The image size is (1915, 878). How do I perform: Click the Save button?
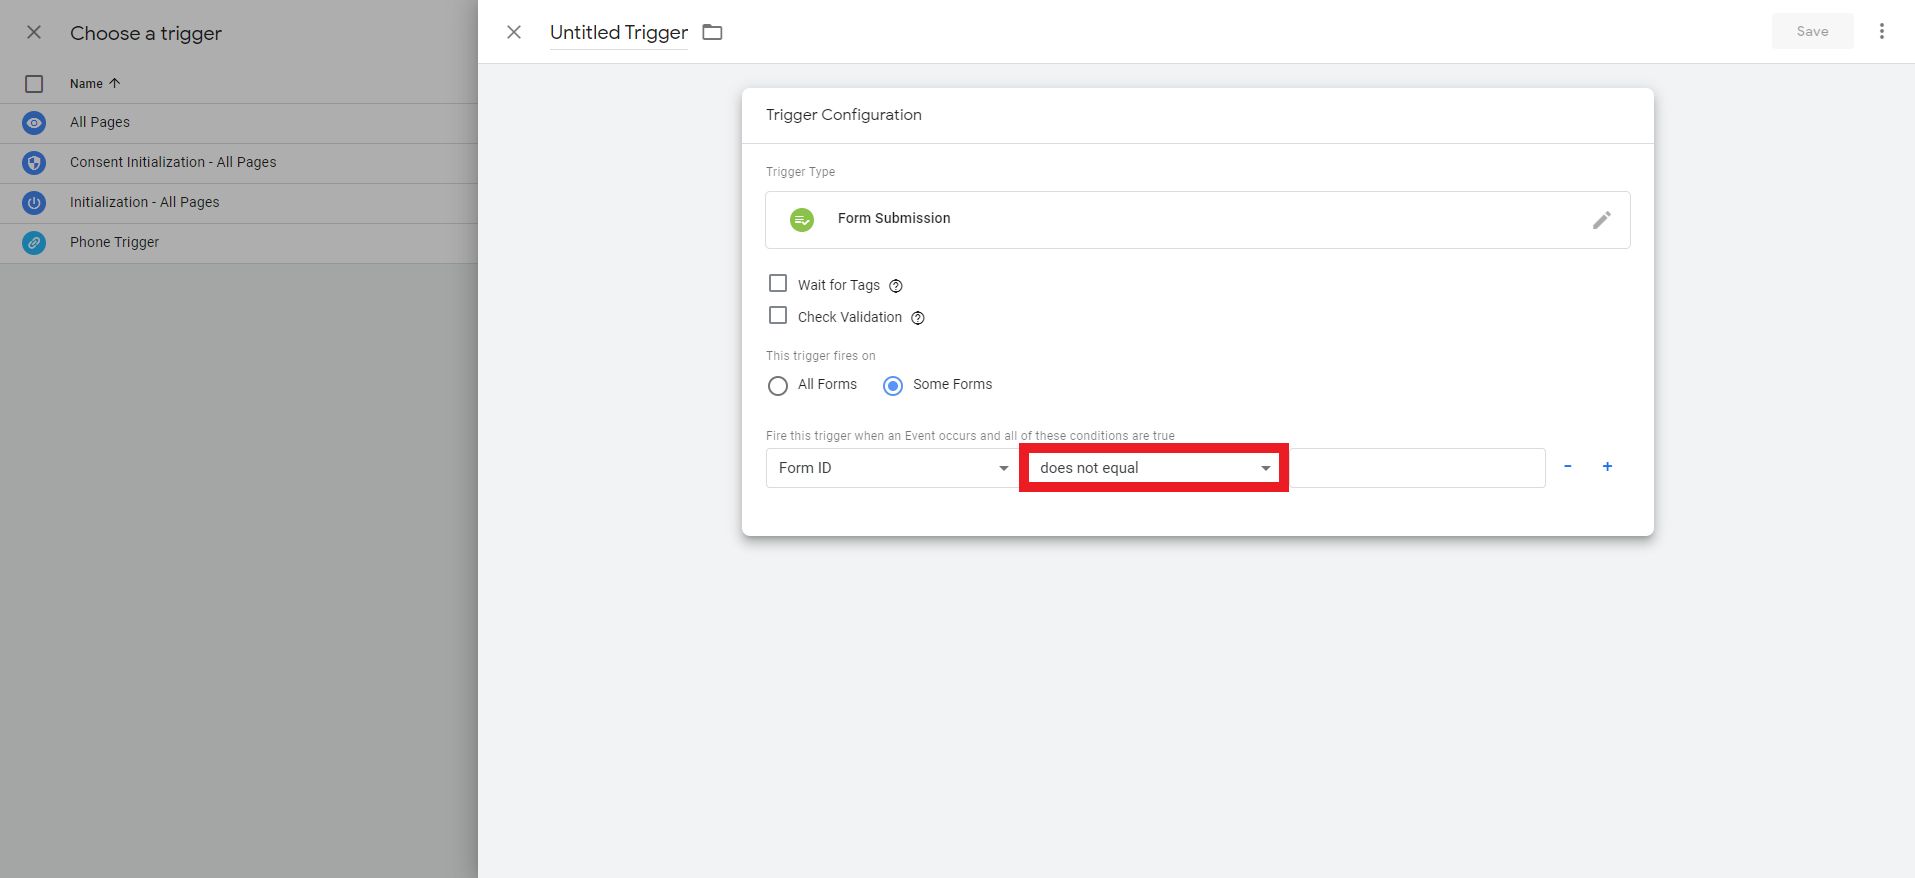[x=1811, y=32]
